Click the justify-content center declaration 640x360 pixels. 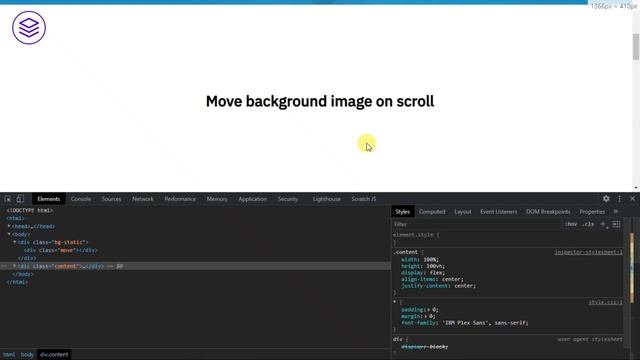click(x=438, y=286)
